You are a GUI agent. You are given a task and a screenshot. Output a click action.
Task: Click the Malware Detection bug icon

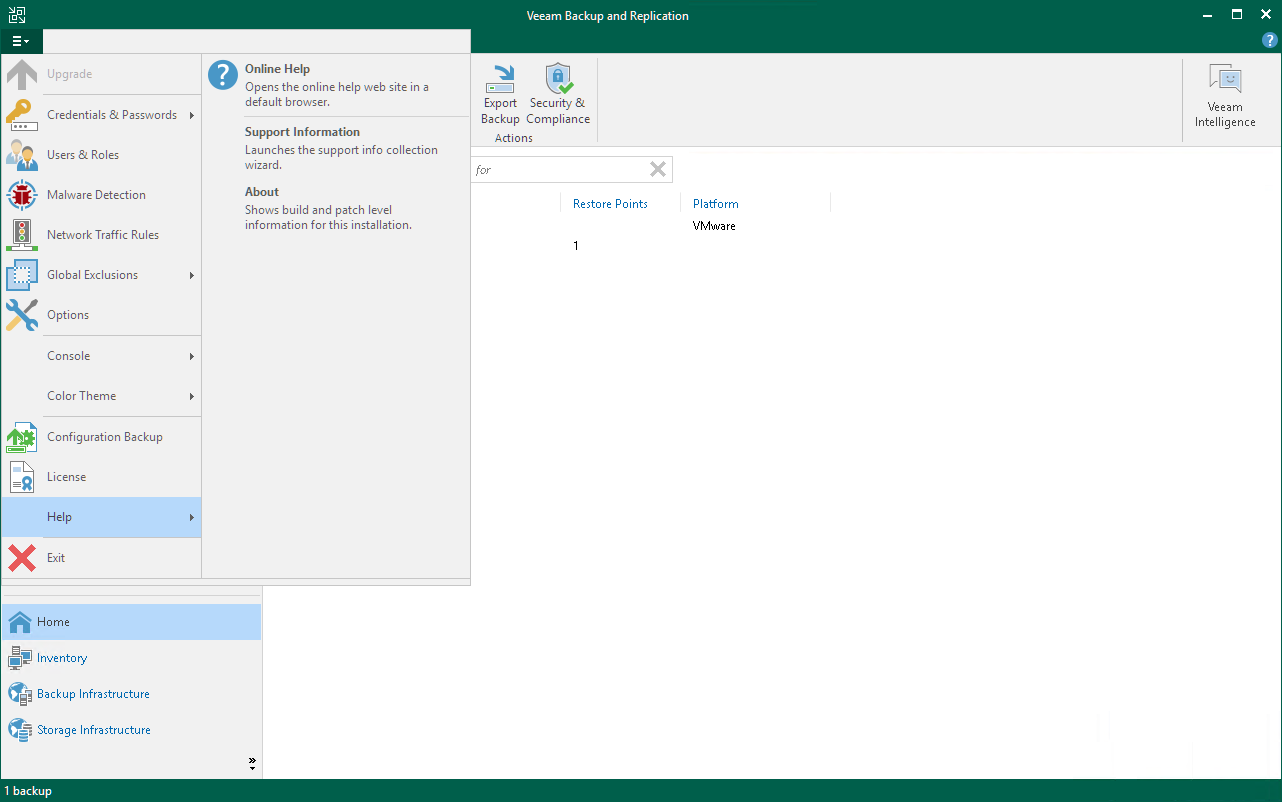pyautogui.click(x=22, y=195)
